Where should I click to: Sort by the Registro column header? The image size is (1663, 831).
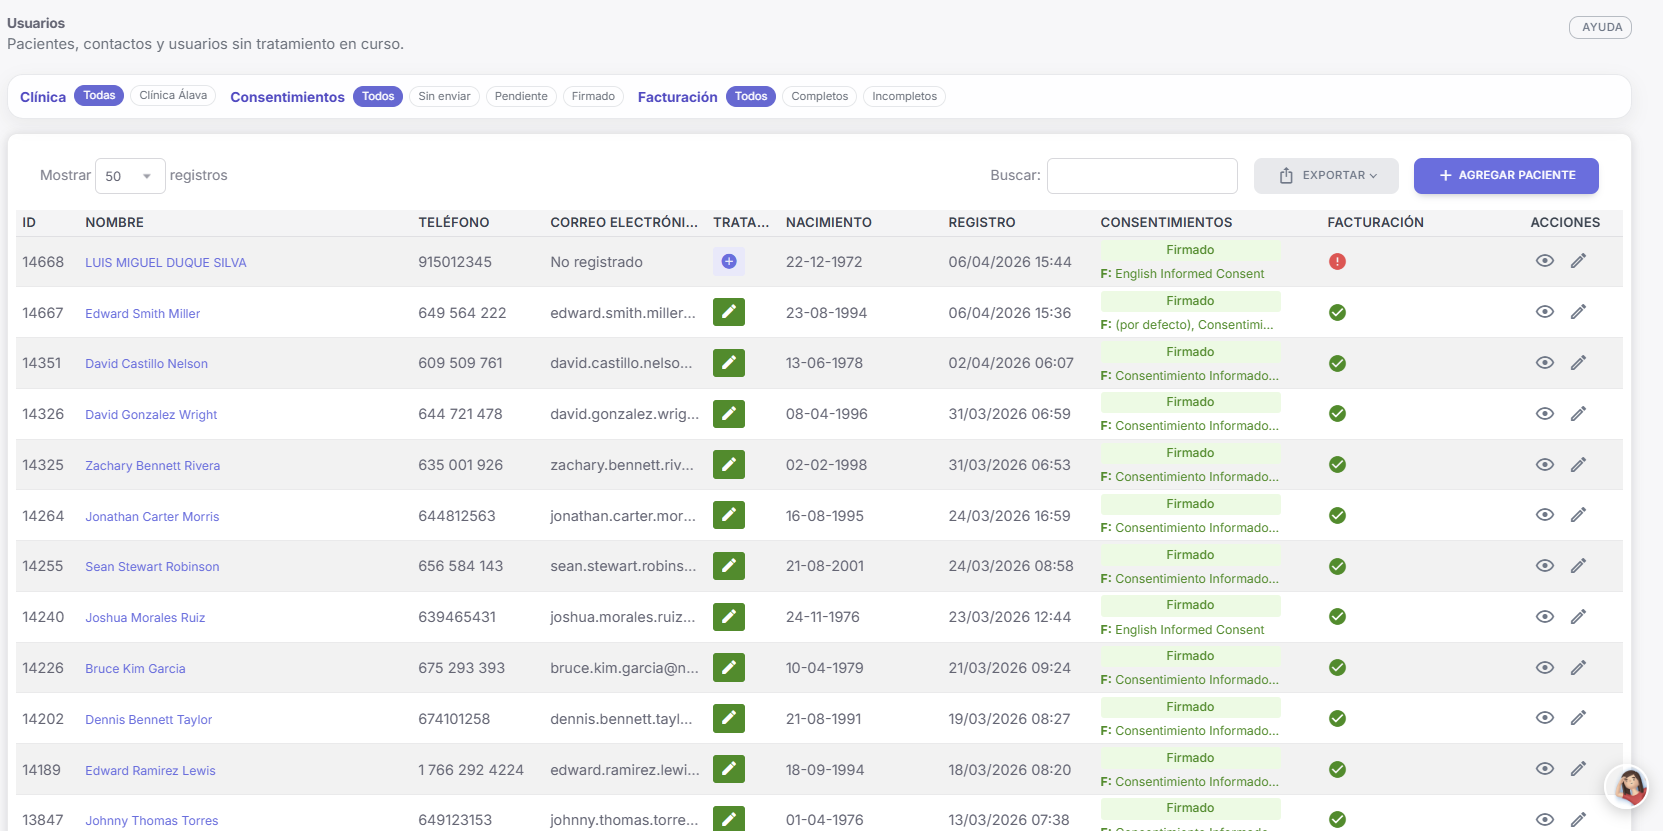tap(981, 223)
